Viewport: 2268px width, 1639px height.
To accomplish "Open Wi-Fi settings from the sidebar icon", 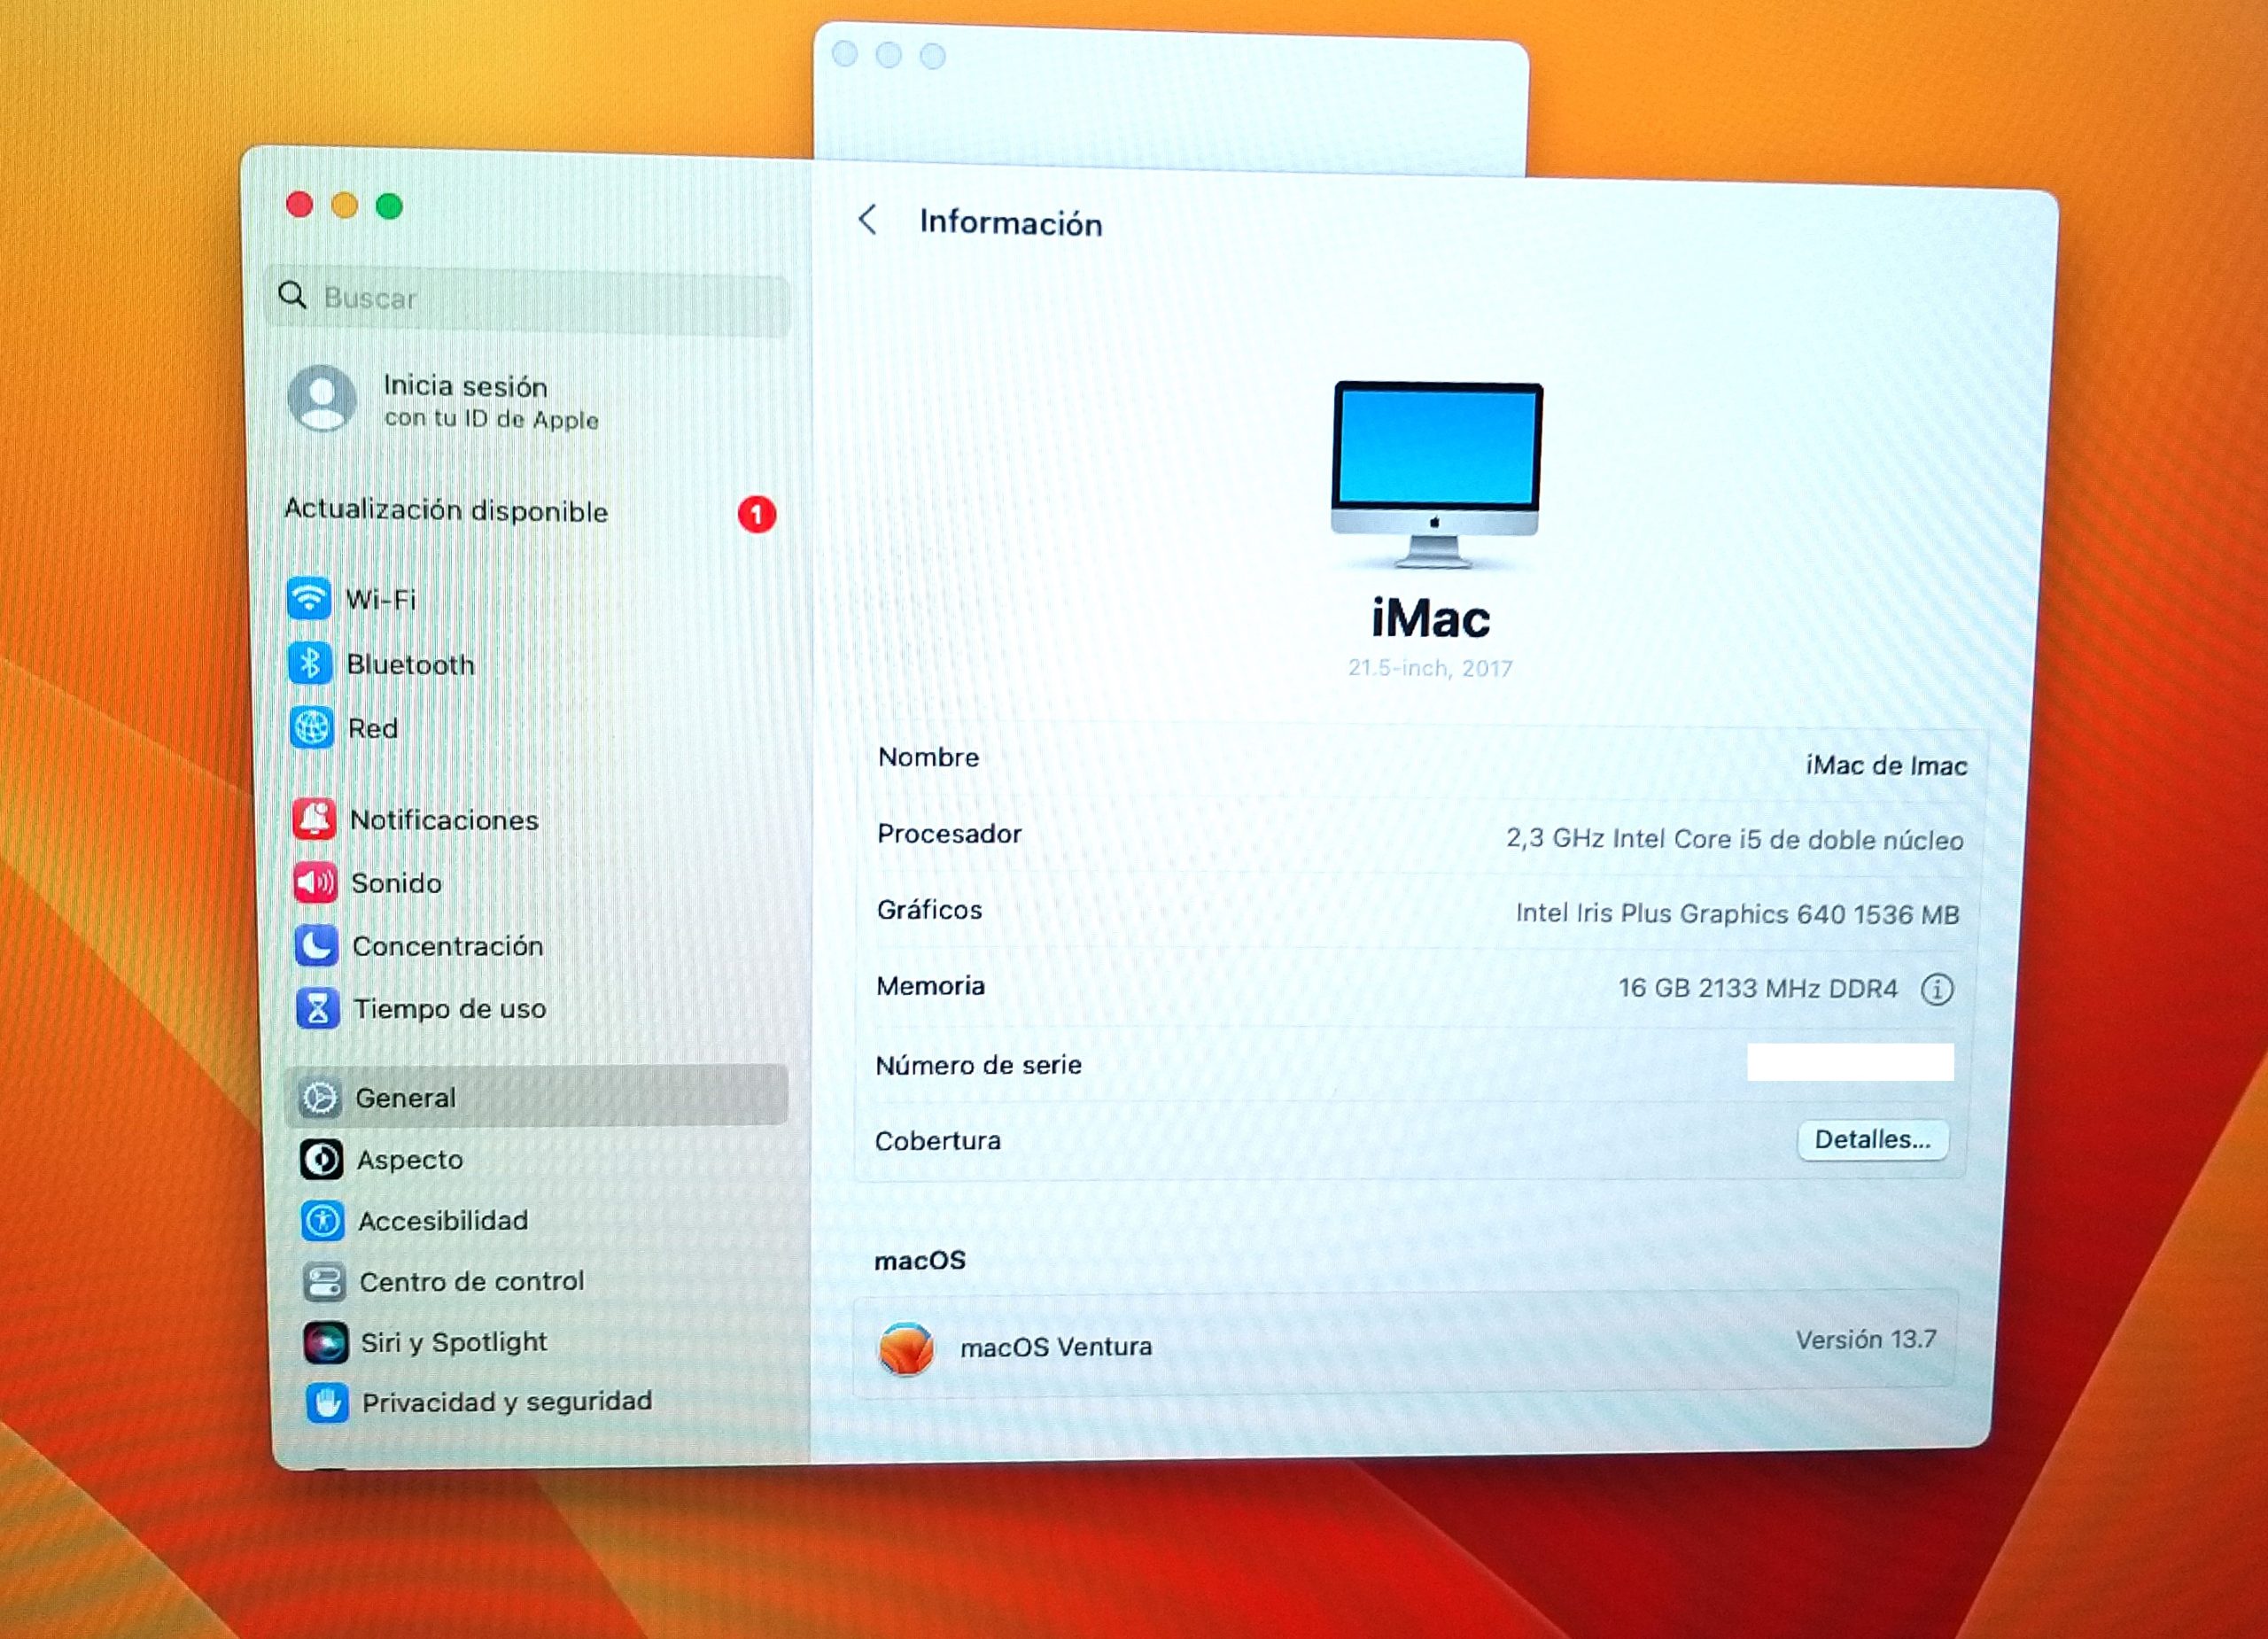I will 311,599.
